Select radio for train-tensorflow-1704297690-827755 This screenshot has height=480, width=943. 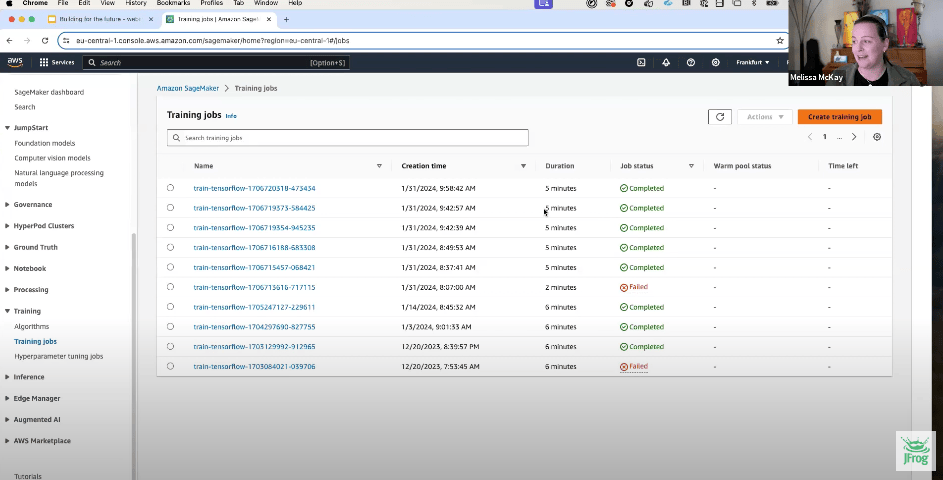pos(170,327)
